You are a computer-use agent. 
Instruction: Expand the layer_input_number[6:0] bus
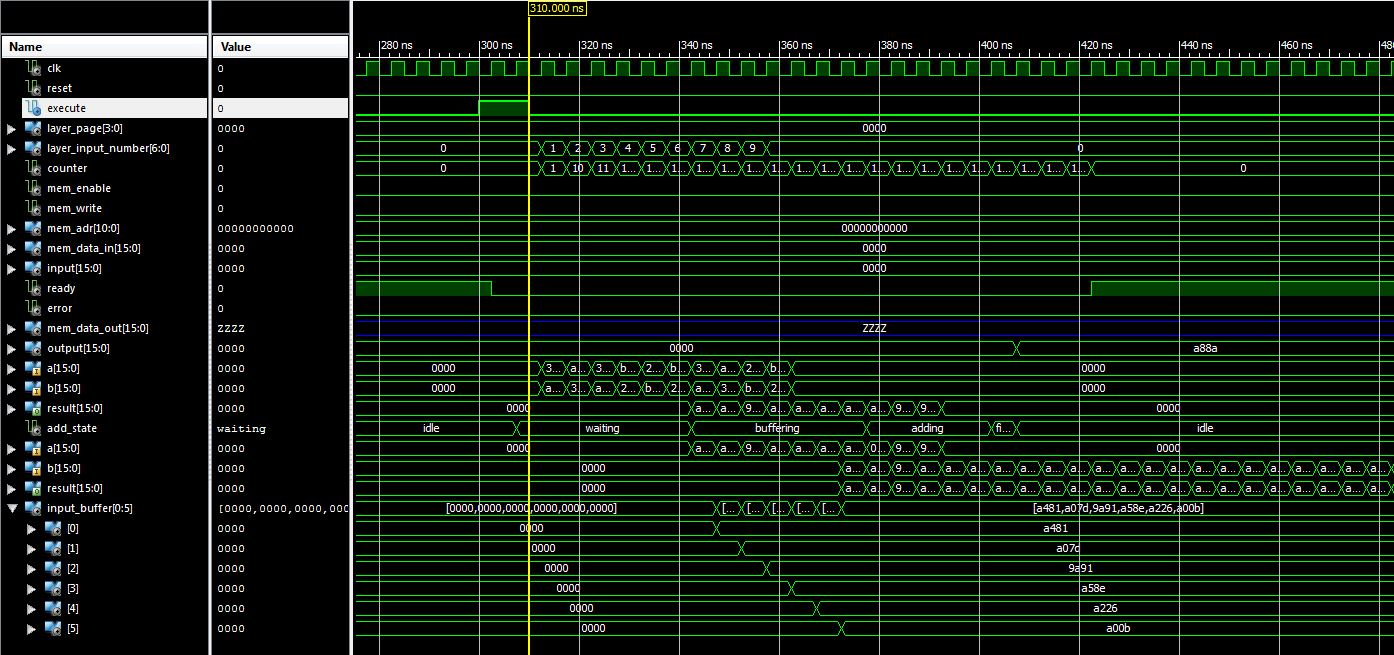12,148
